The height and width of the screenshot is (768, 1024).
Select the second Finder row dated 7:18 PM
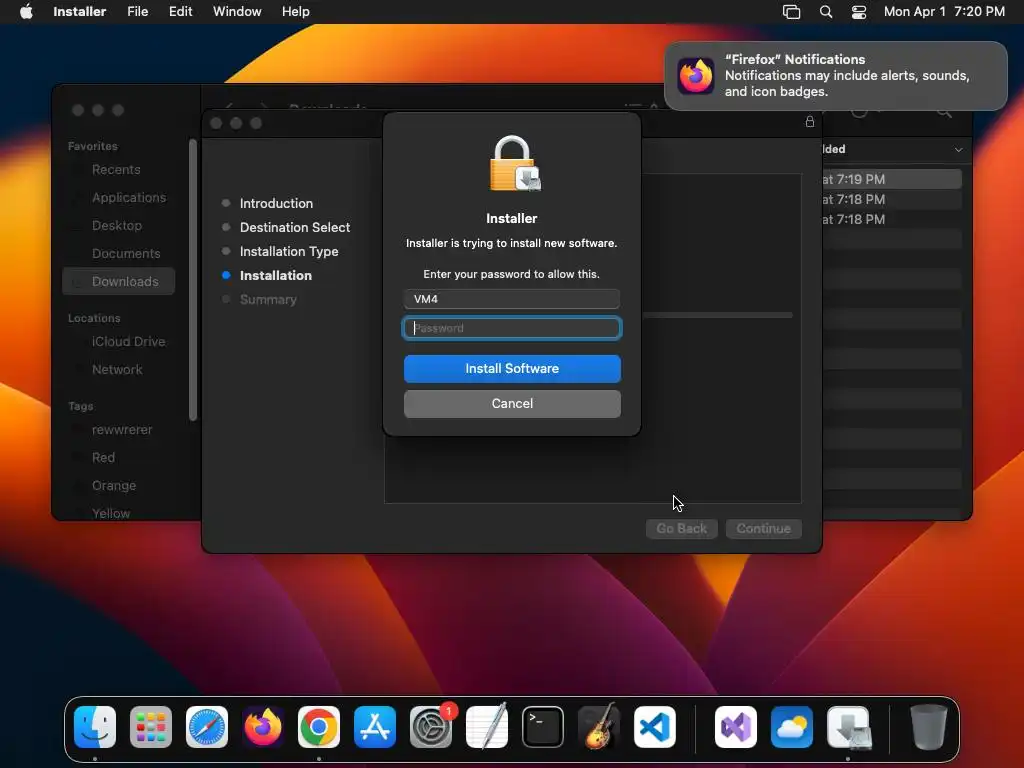click(x=891, y=199)
